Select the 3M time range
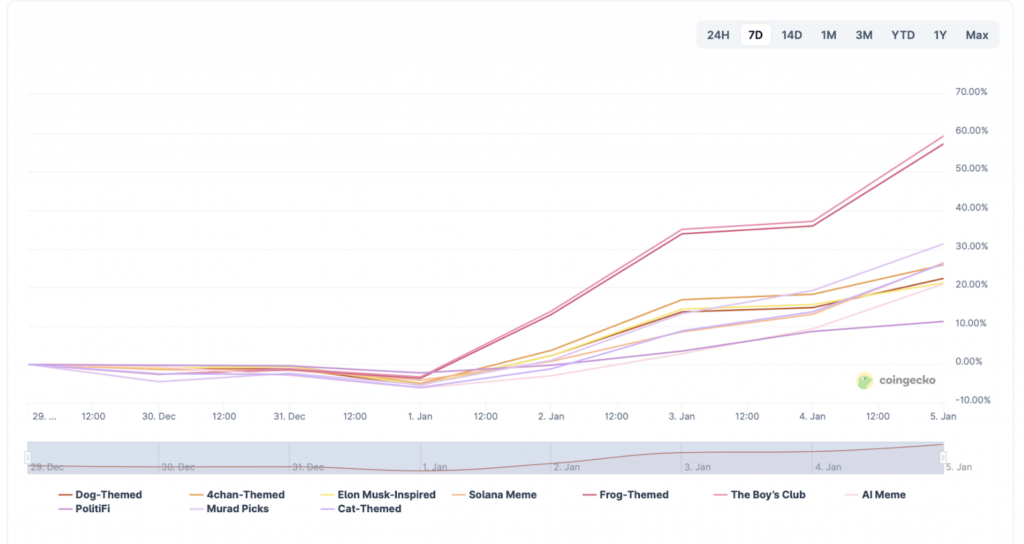The width and height of the screenshot is (1024, 544). [x=863, y=35]
